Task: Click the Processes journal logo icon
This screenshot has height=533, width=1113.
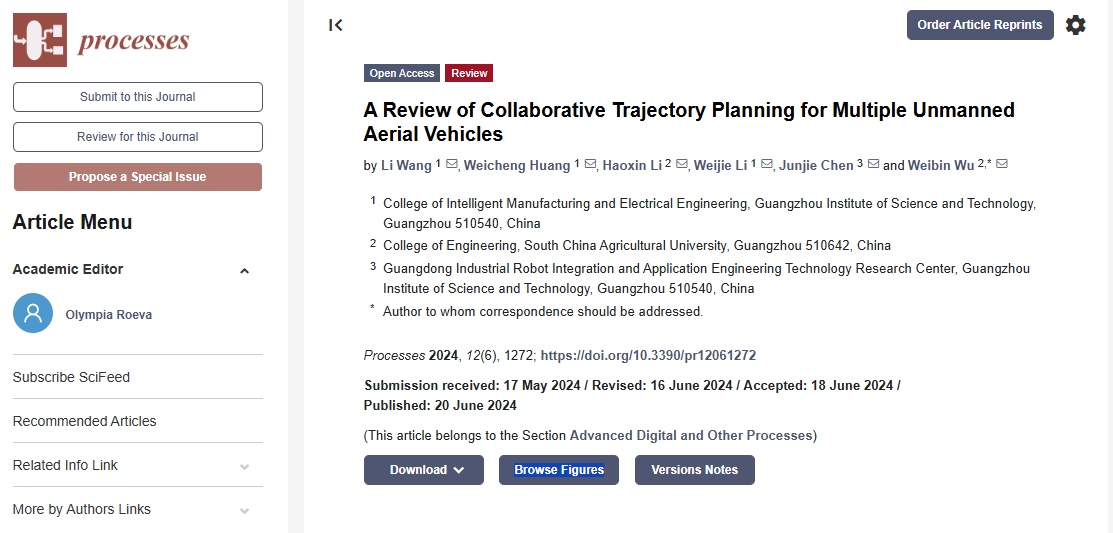Action: 40,40
